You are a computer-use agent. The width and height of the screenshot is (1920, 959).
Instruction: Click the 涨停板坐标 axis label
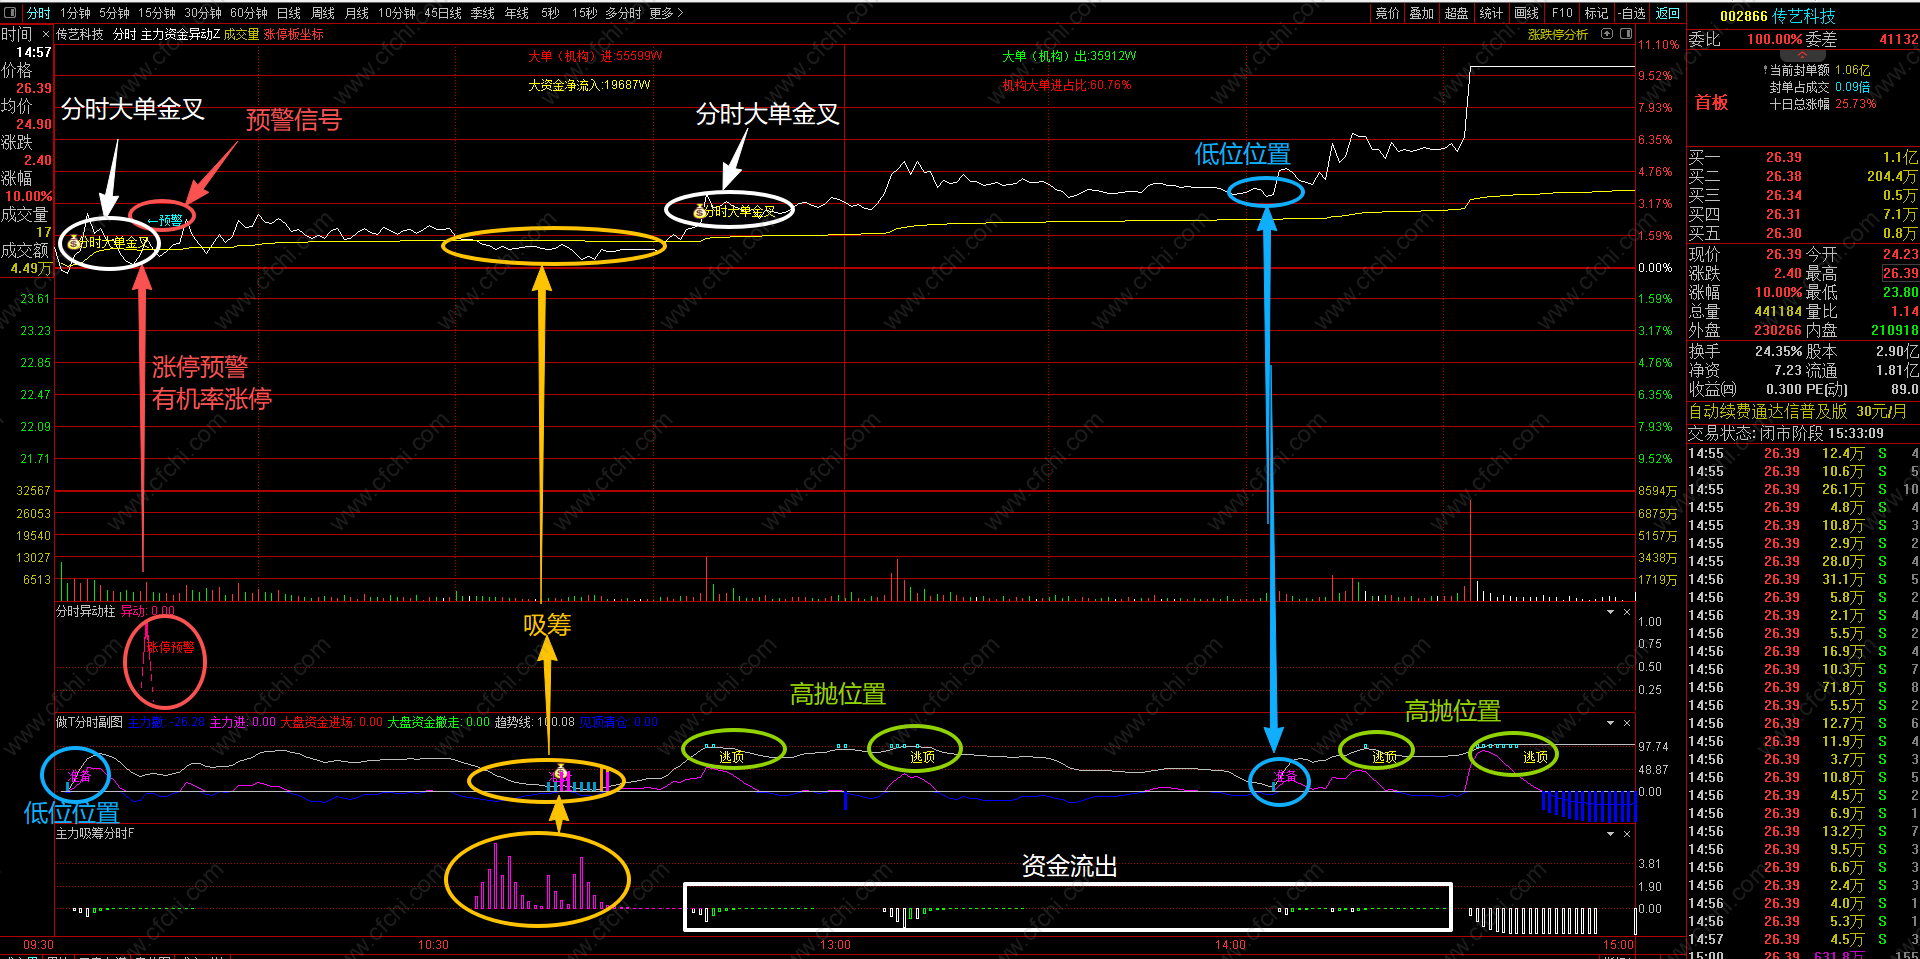pos(293,34)
